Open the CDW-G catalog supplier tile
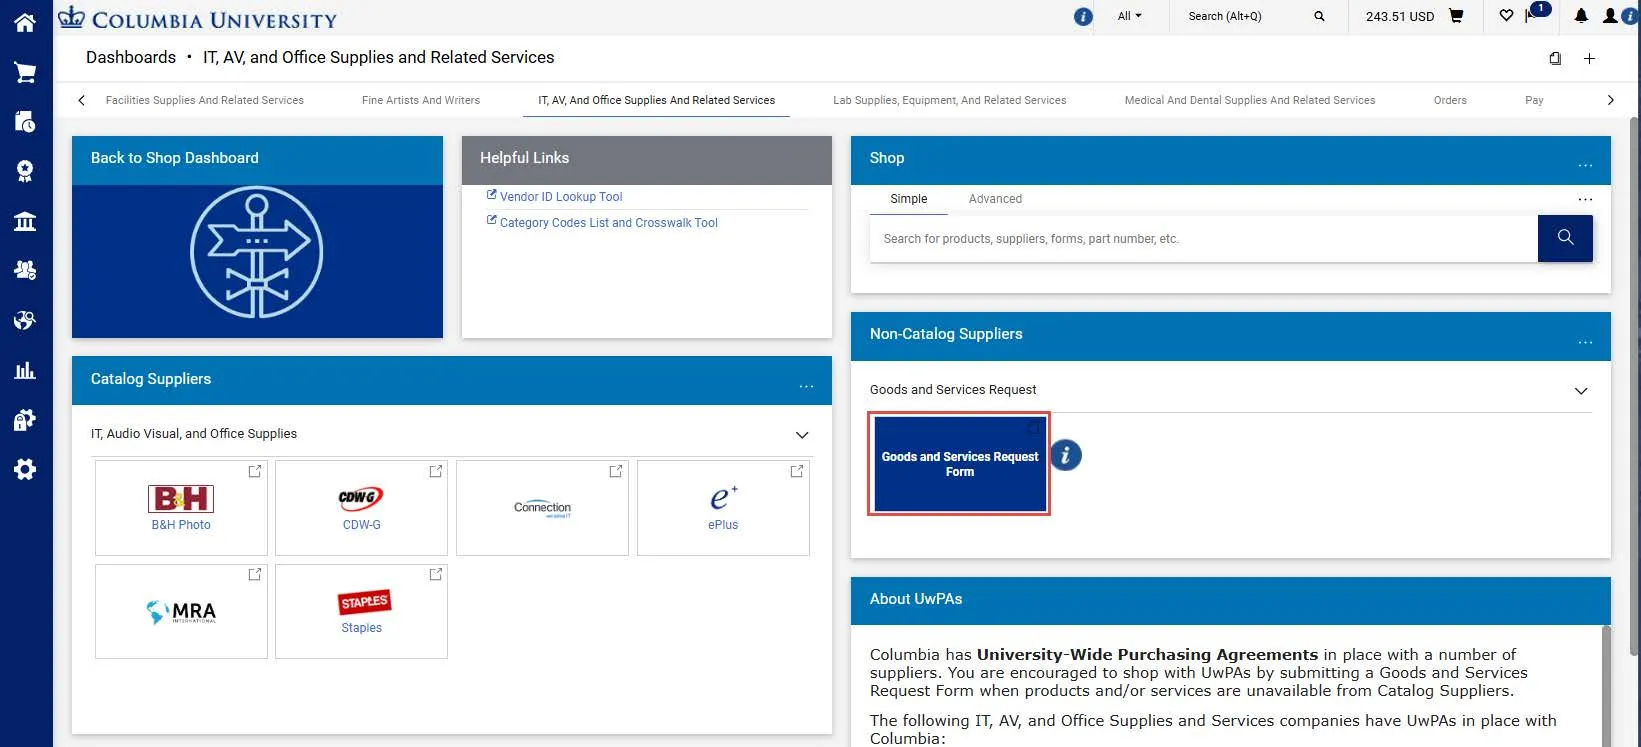Viewport: 1641px width, 747px height. click(x=361, y=508)
